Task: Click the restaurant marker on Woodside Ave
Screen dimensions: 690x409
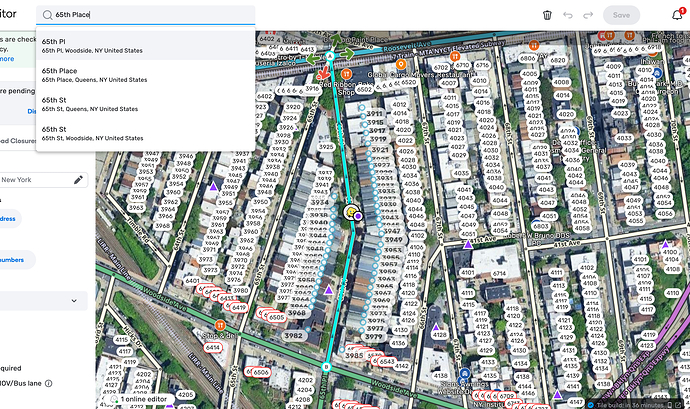Action: pos(220,325)
